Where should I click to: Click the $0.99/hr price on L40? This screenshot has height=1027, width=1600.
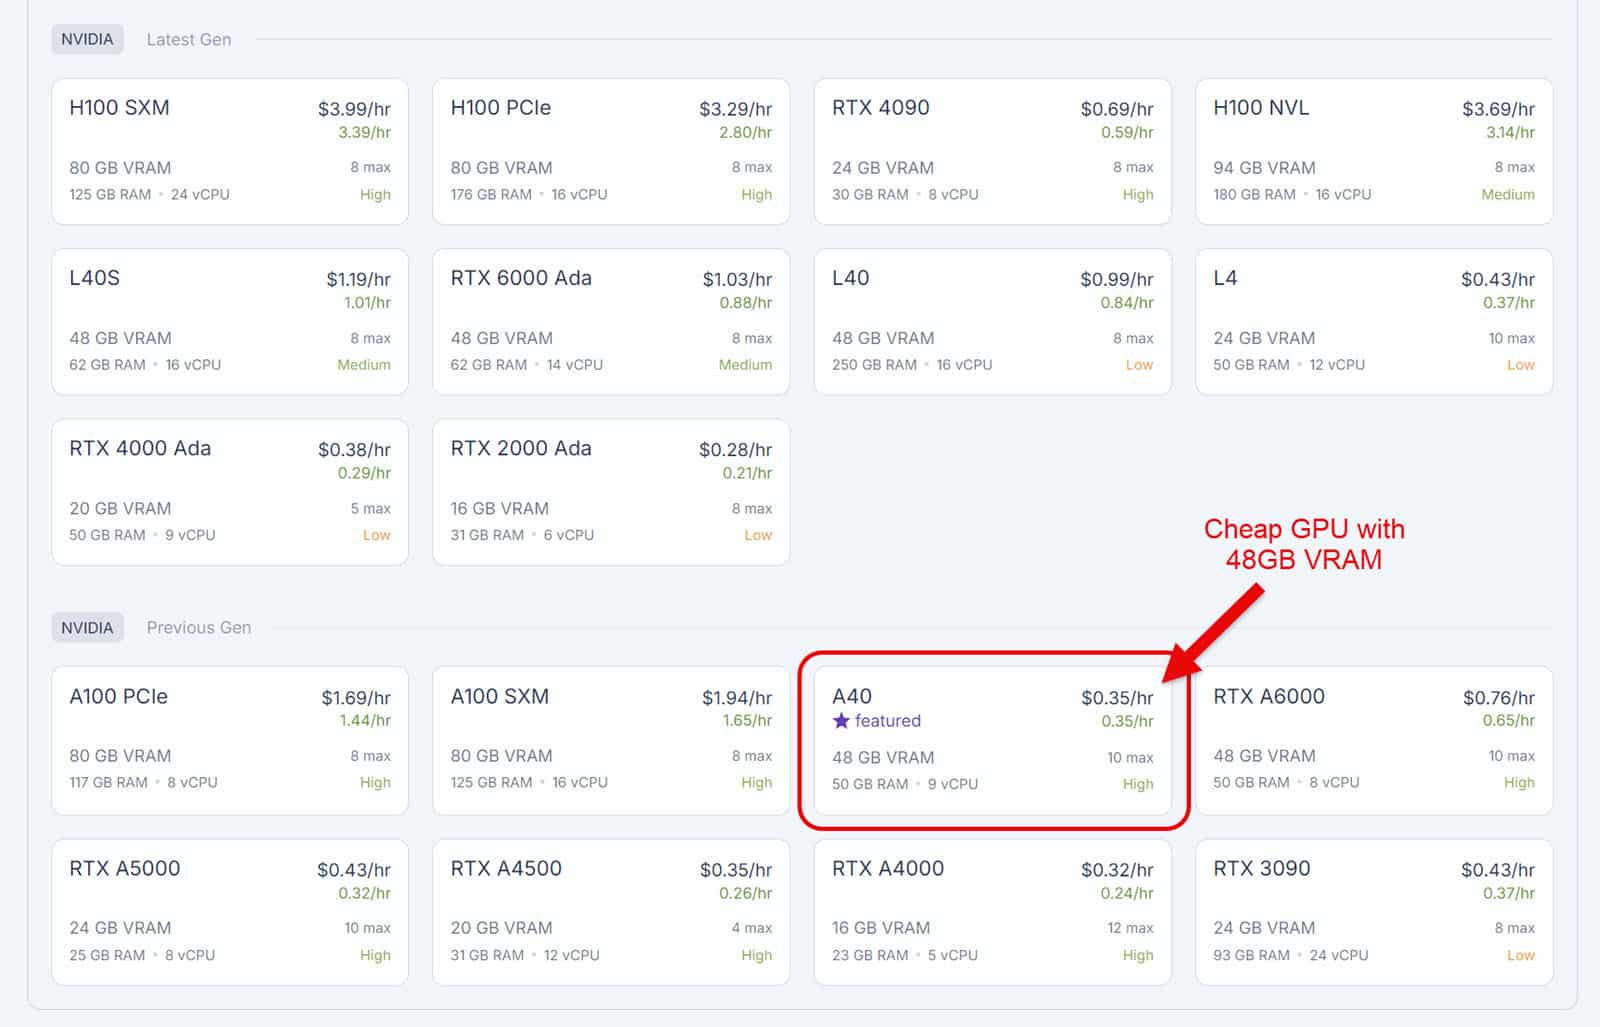coord(1117,279)
